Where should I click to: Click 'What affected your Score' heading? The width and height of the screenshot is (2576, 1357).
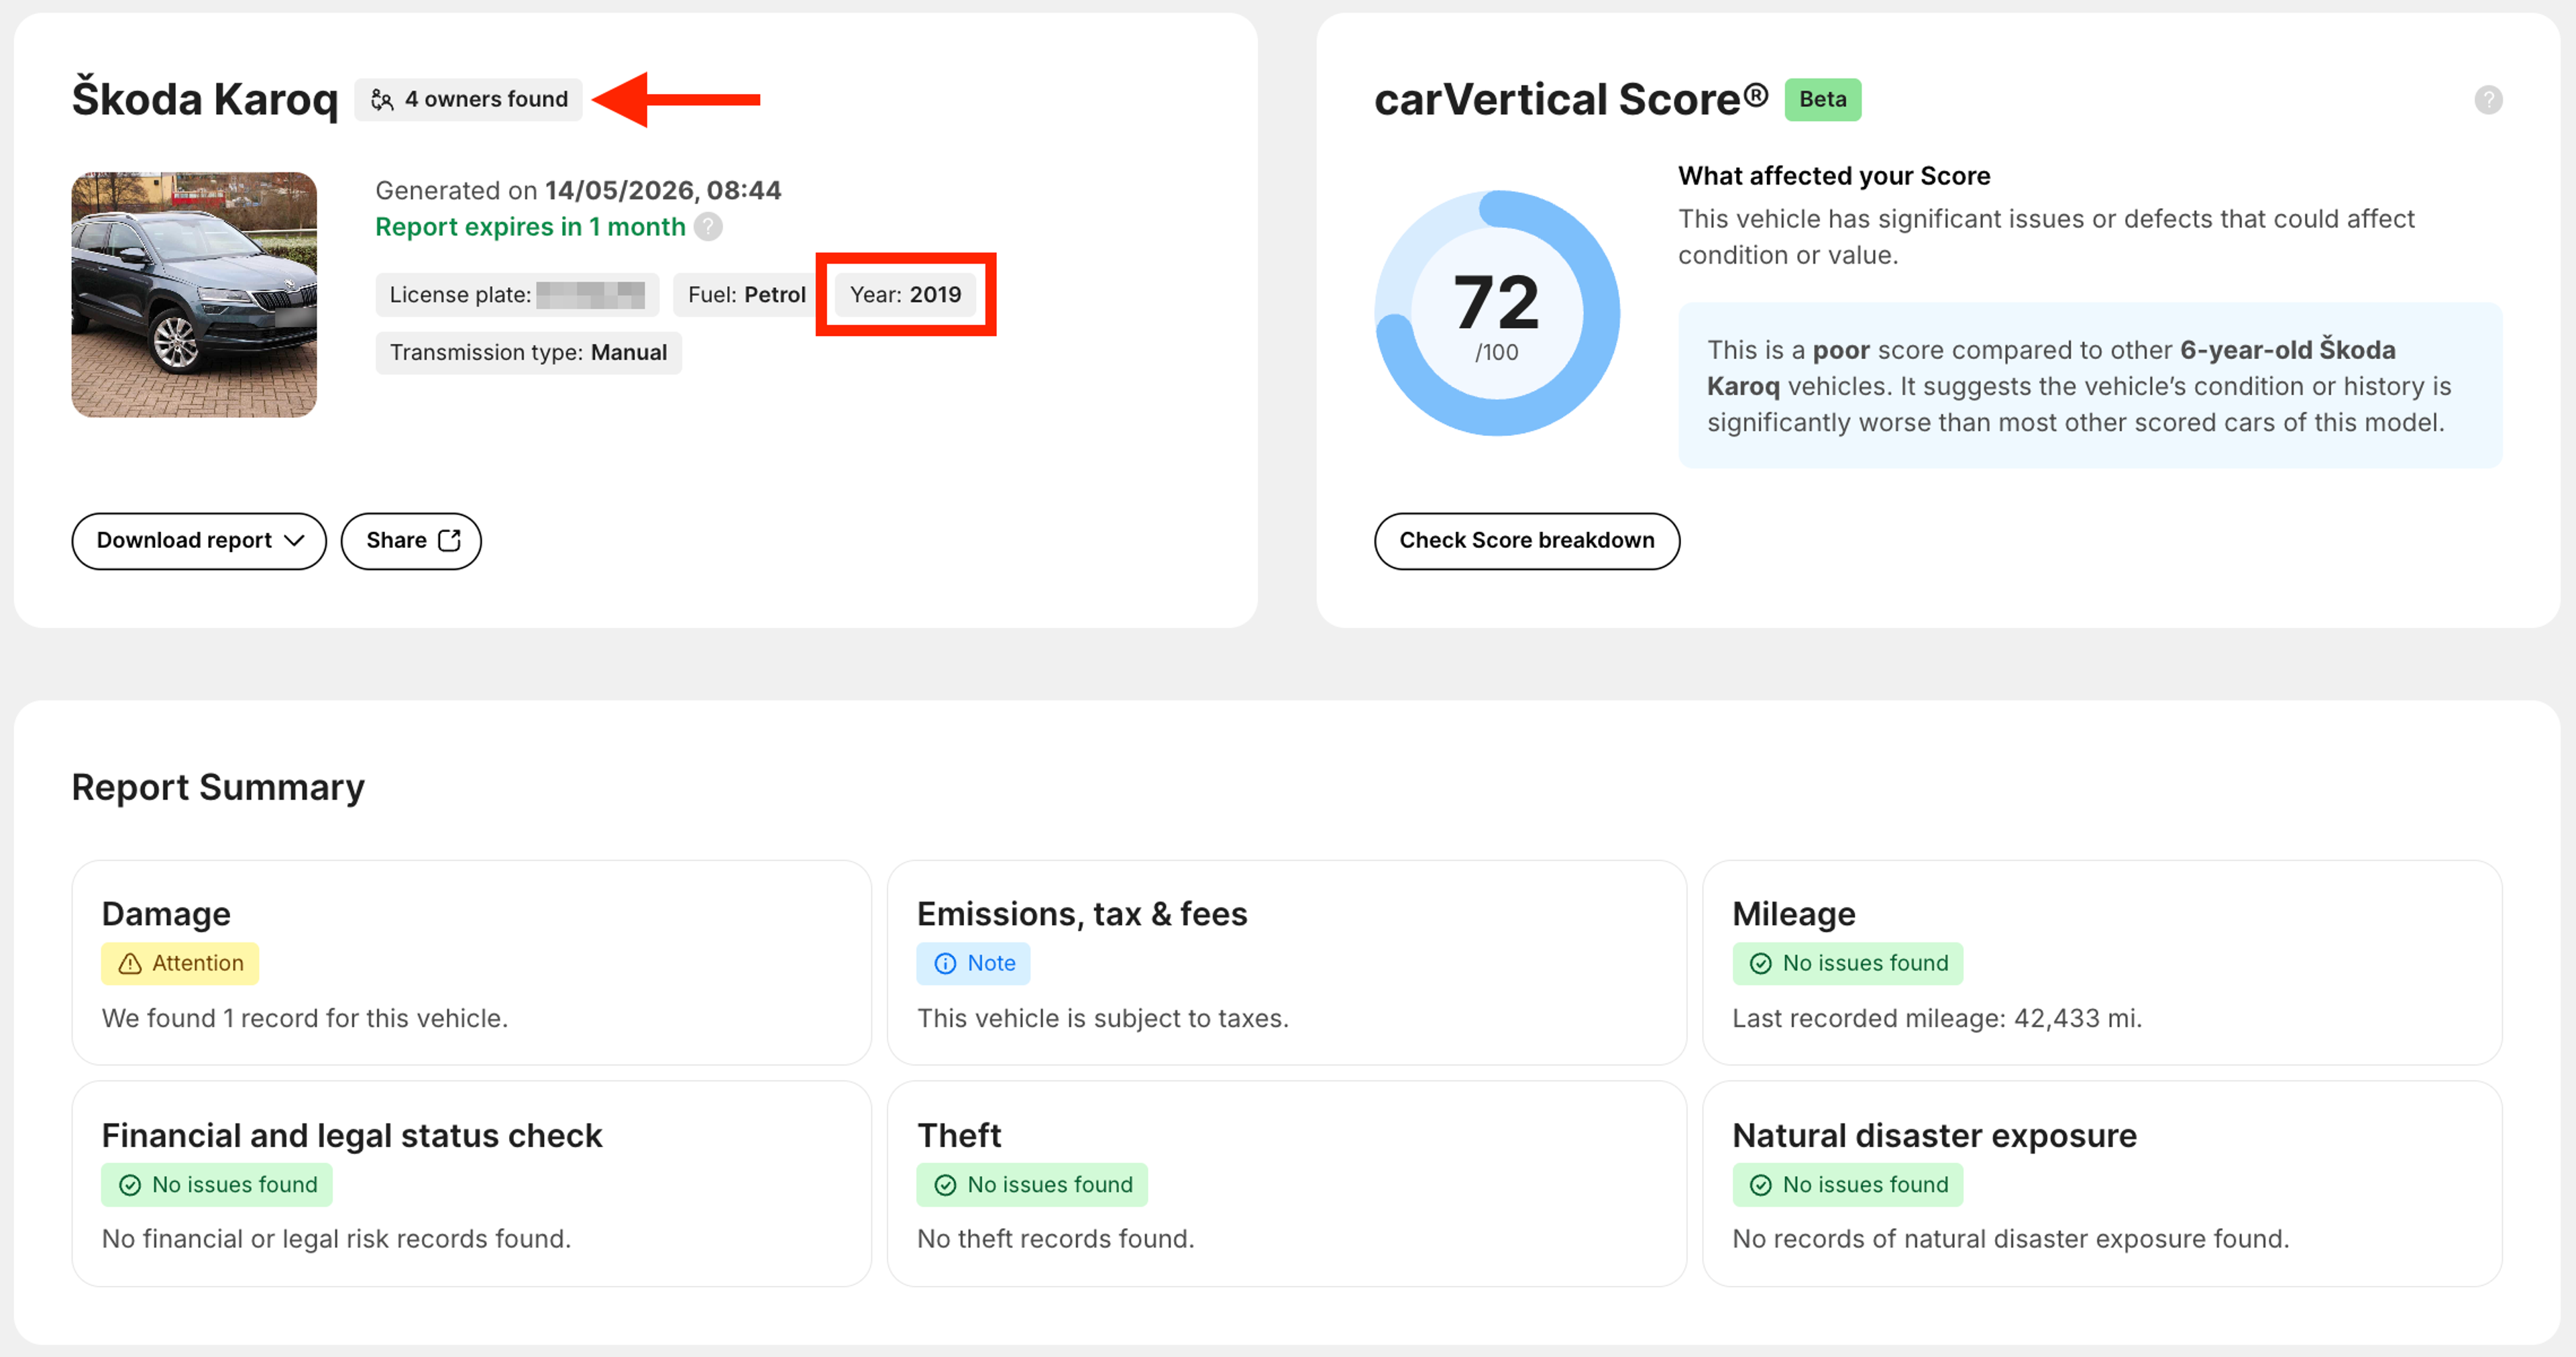click(1833, 176)
